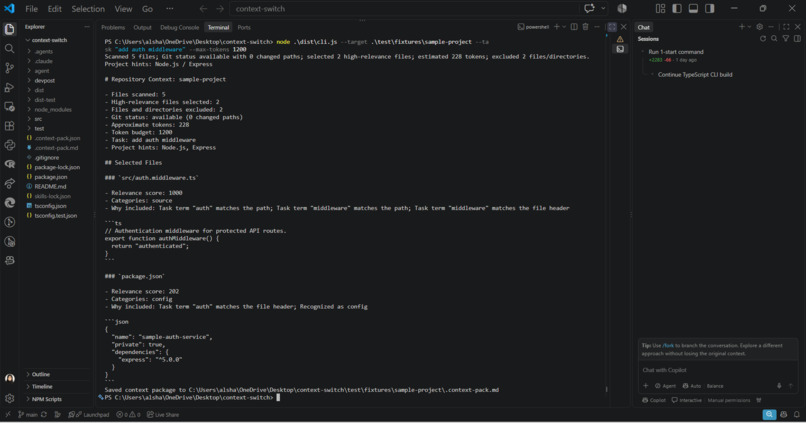This screenshot has width=806, height=423.
Task: Click the /fork link in chat tip
Action: pyautogui.click(x=668, y=345)
